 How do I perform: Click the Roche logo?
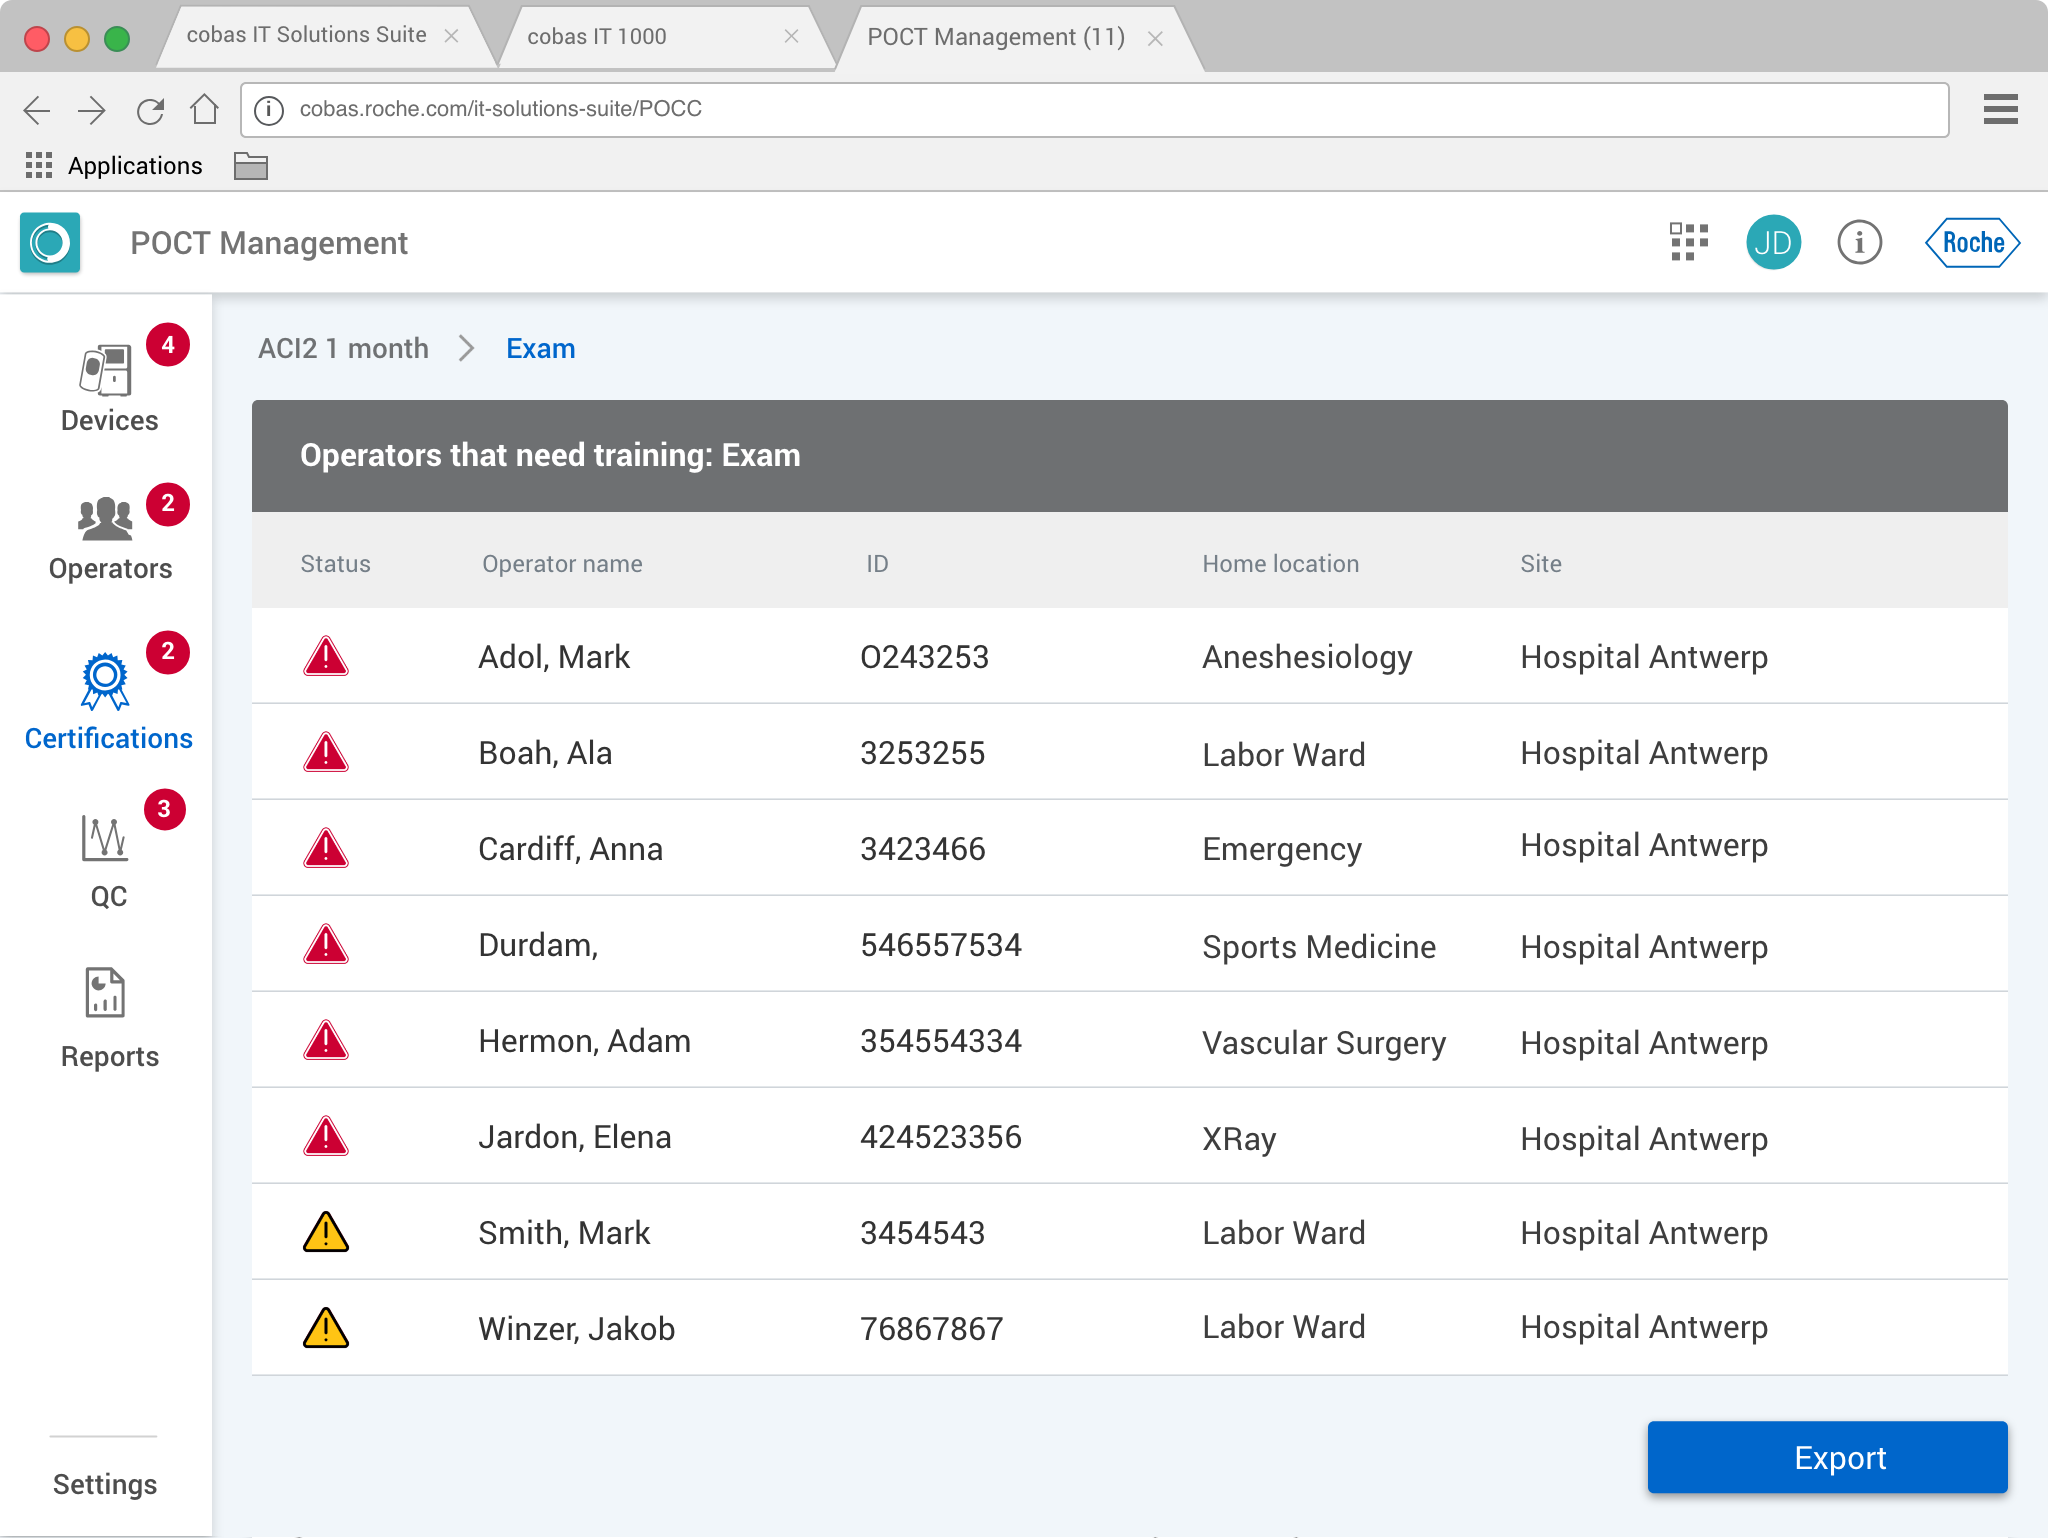pos(1972,243)
